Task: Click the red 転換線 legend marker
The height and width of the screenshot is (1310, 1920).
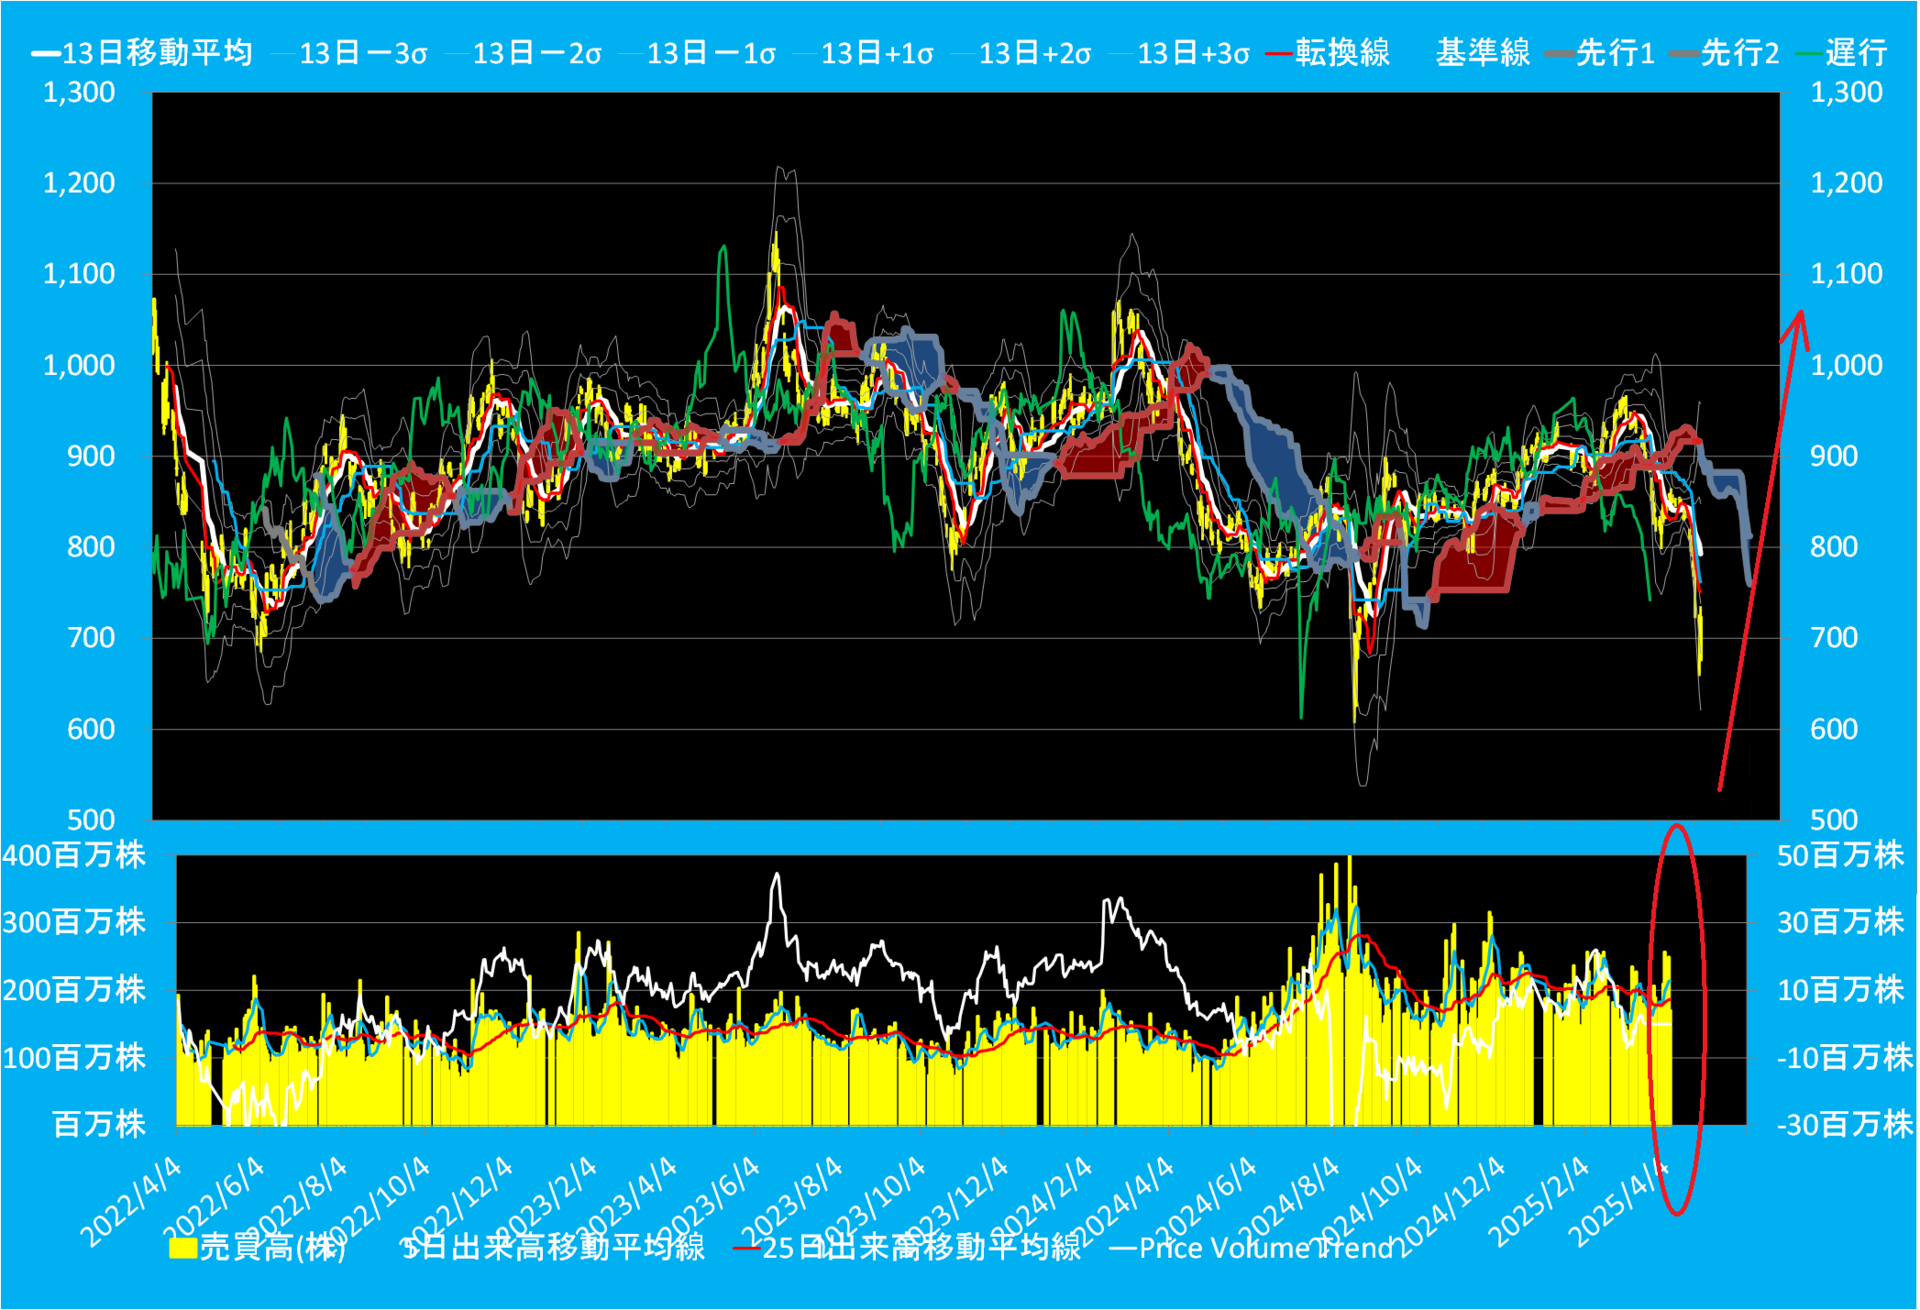Action: pos(1279,53)
